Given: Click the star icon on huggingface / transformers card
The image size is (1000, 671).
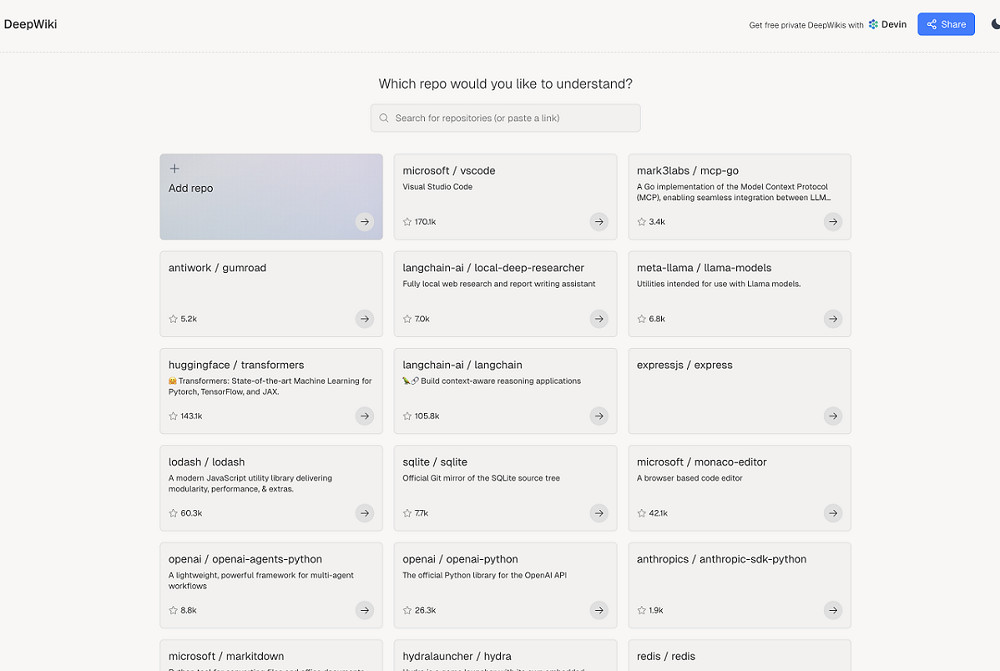Looking at the screenshot, I should coord(173,416).
